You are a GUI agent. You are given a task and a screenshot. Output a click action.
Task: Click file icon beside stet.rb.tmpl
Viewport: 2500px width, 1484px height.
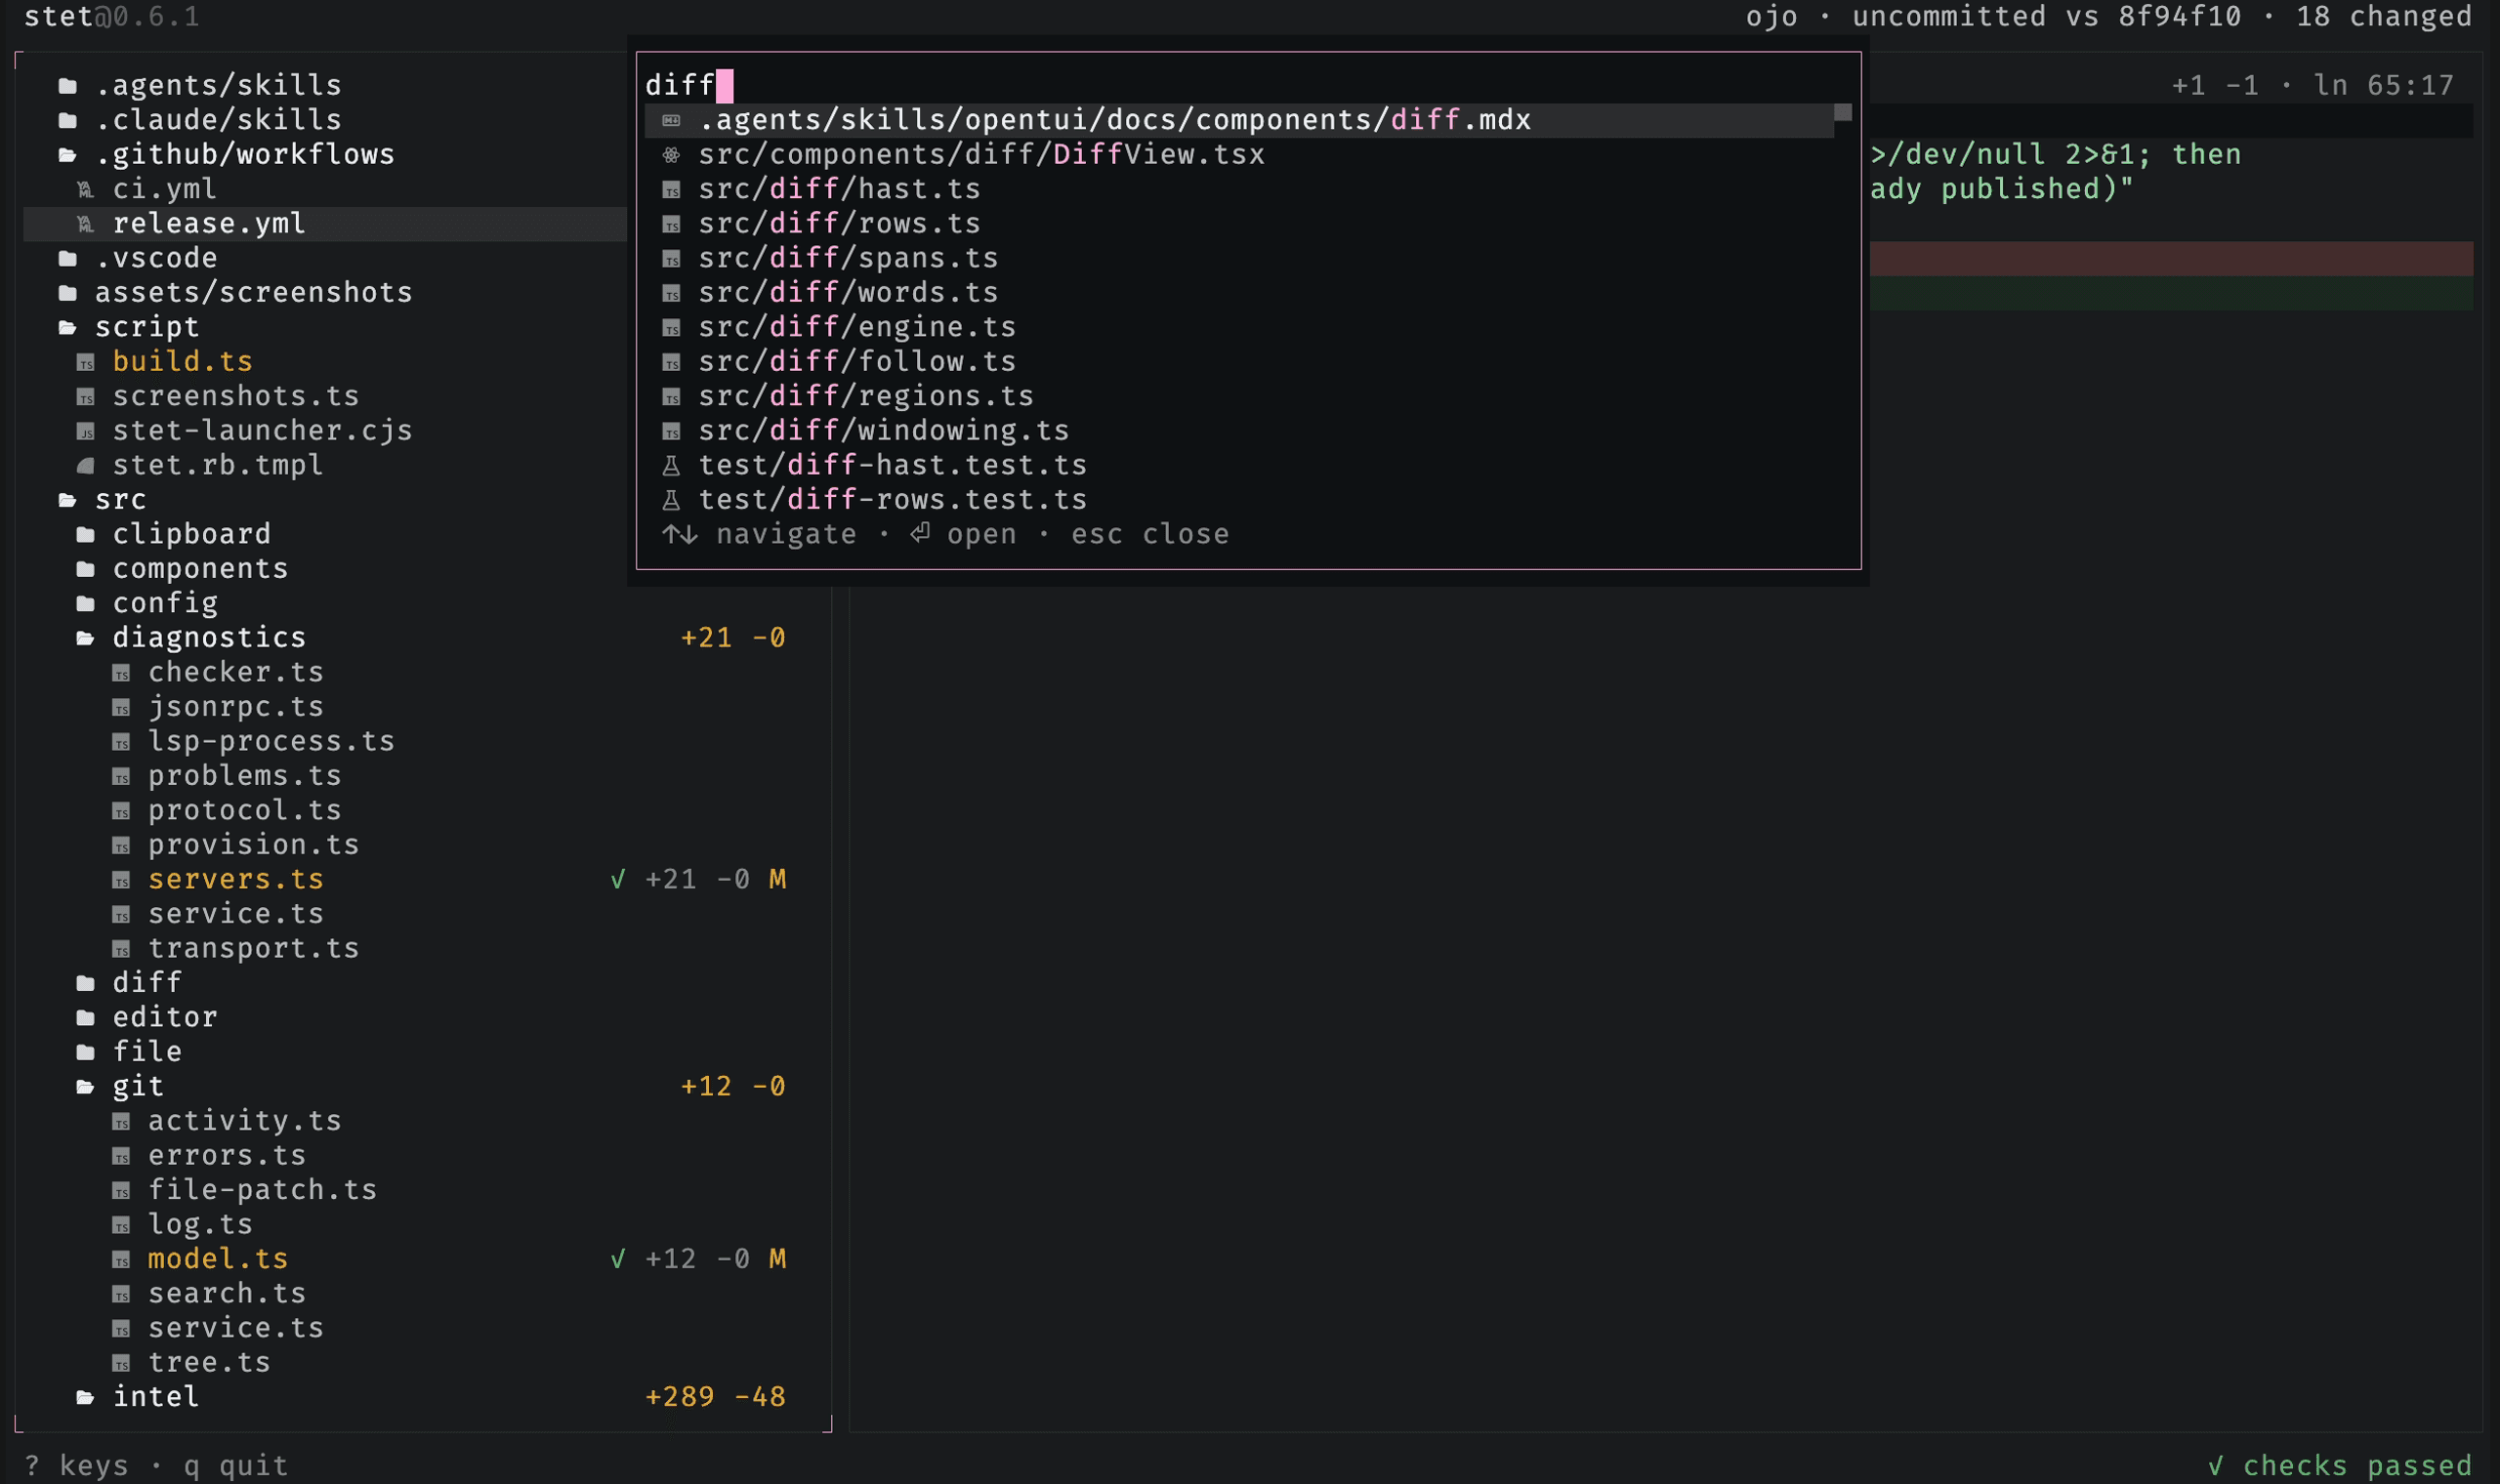point(86,466)
